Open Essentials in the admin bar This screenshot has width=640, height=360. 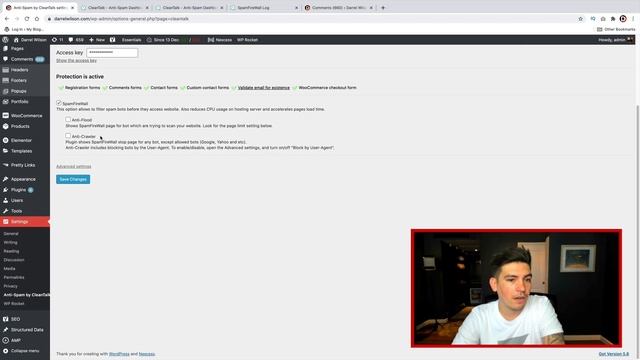131,40
